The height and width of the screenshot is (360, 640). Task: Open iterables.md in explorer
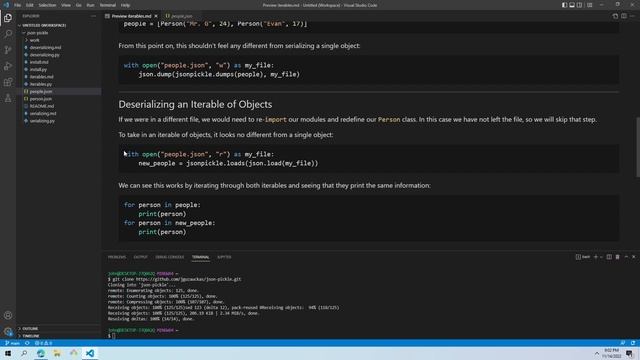coord(42,77)
